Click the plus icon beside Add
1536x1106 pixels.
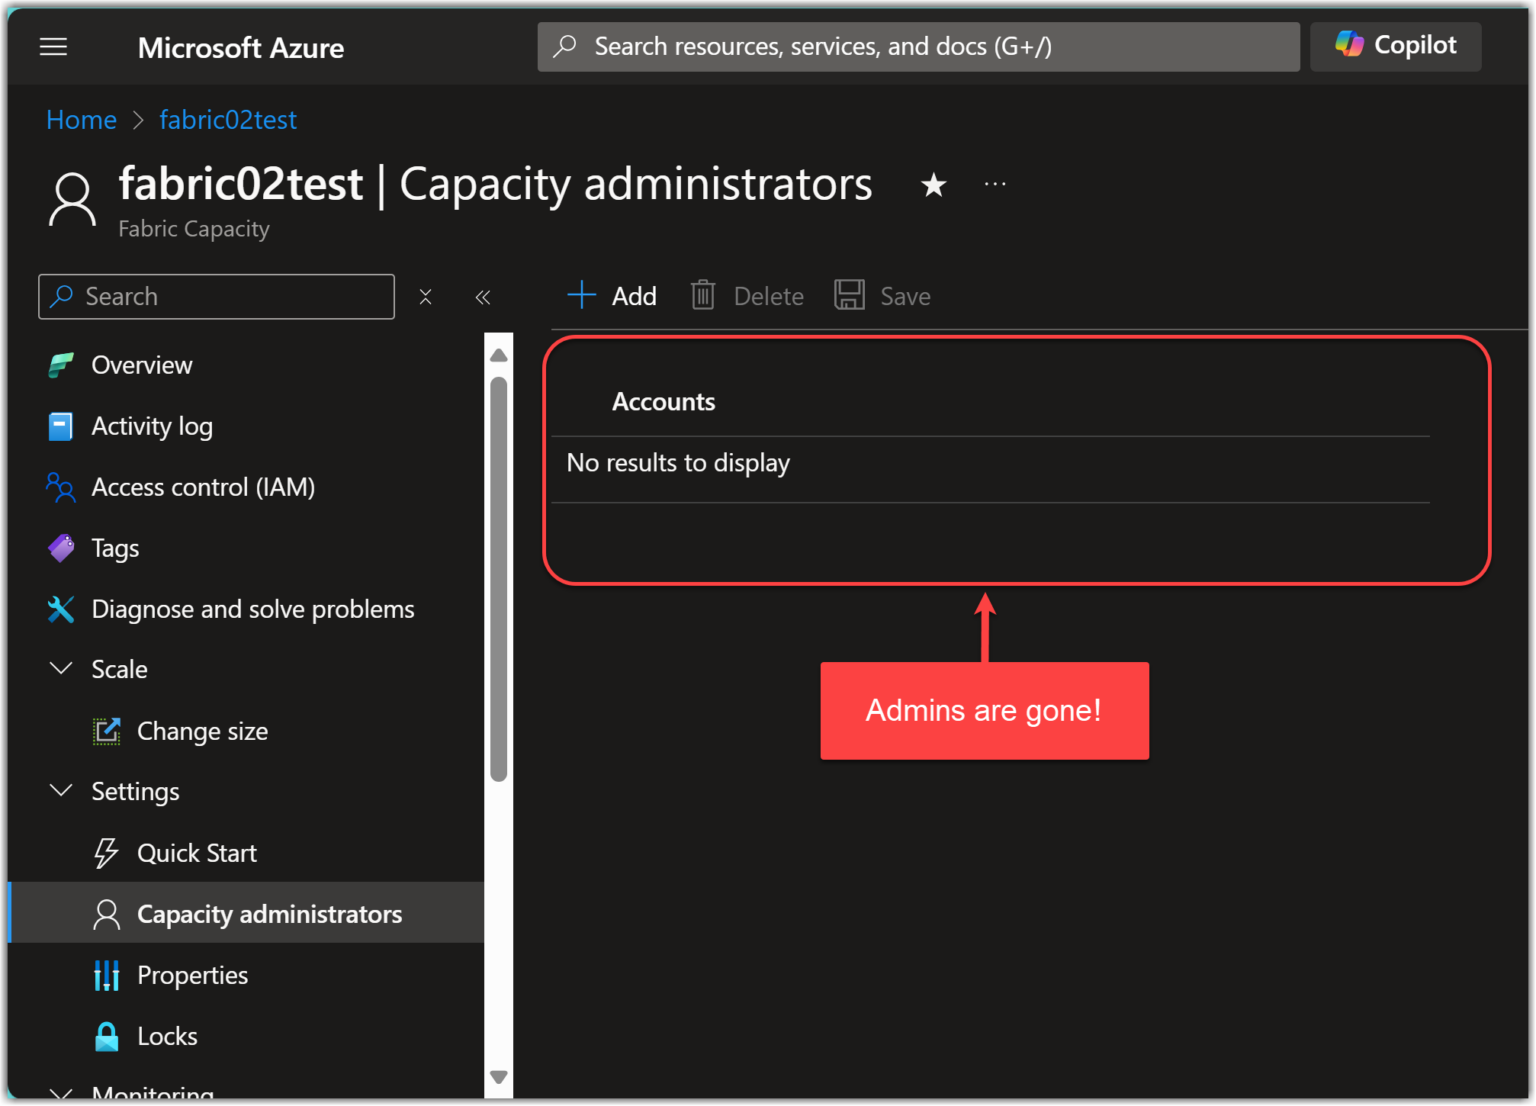coord(581,295)
